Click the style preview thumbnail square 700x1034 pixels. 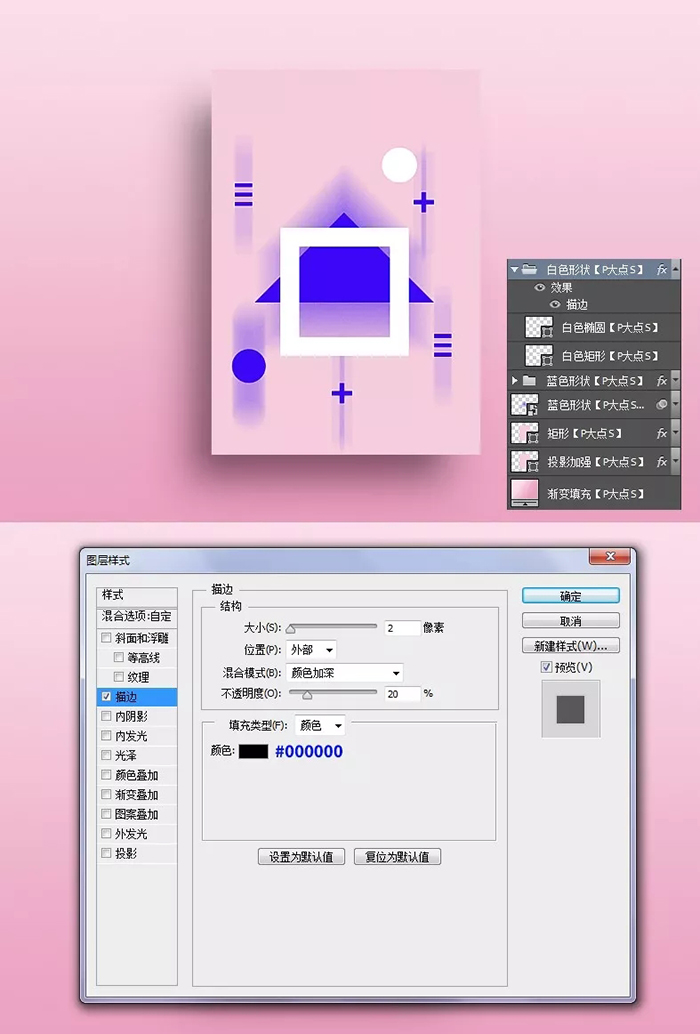click(571, 710)
